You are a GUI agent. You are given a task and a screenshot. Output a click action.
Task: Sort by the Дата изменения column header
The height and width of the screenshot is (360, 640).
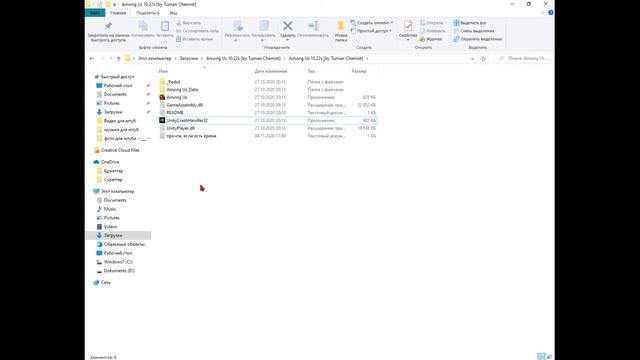[271, 71]
